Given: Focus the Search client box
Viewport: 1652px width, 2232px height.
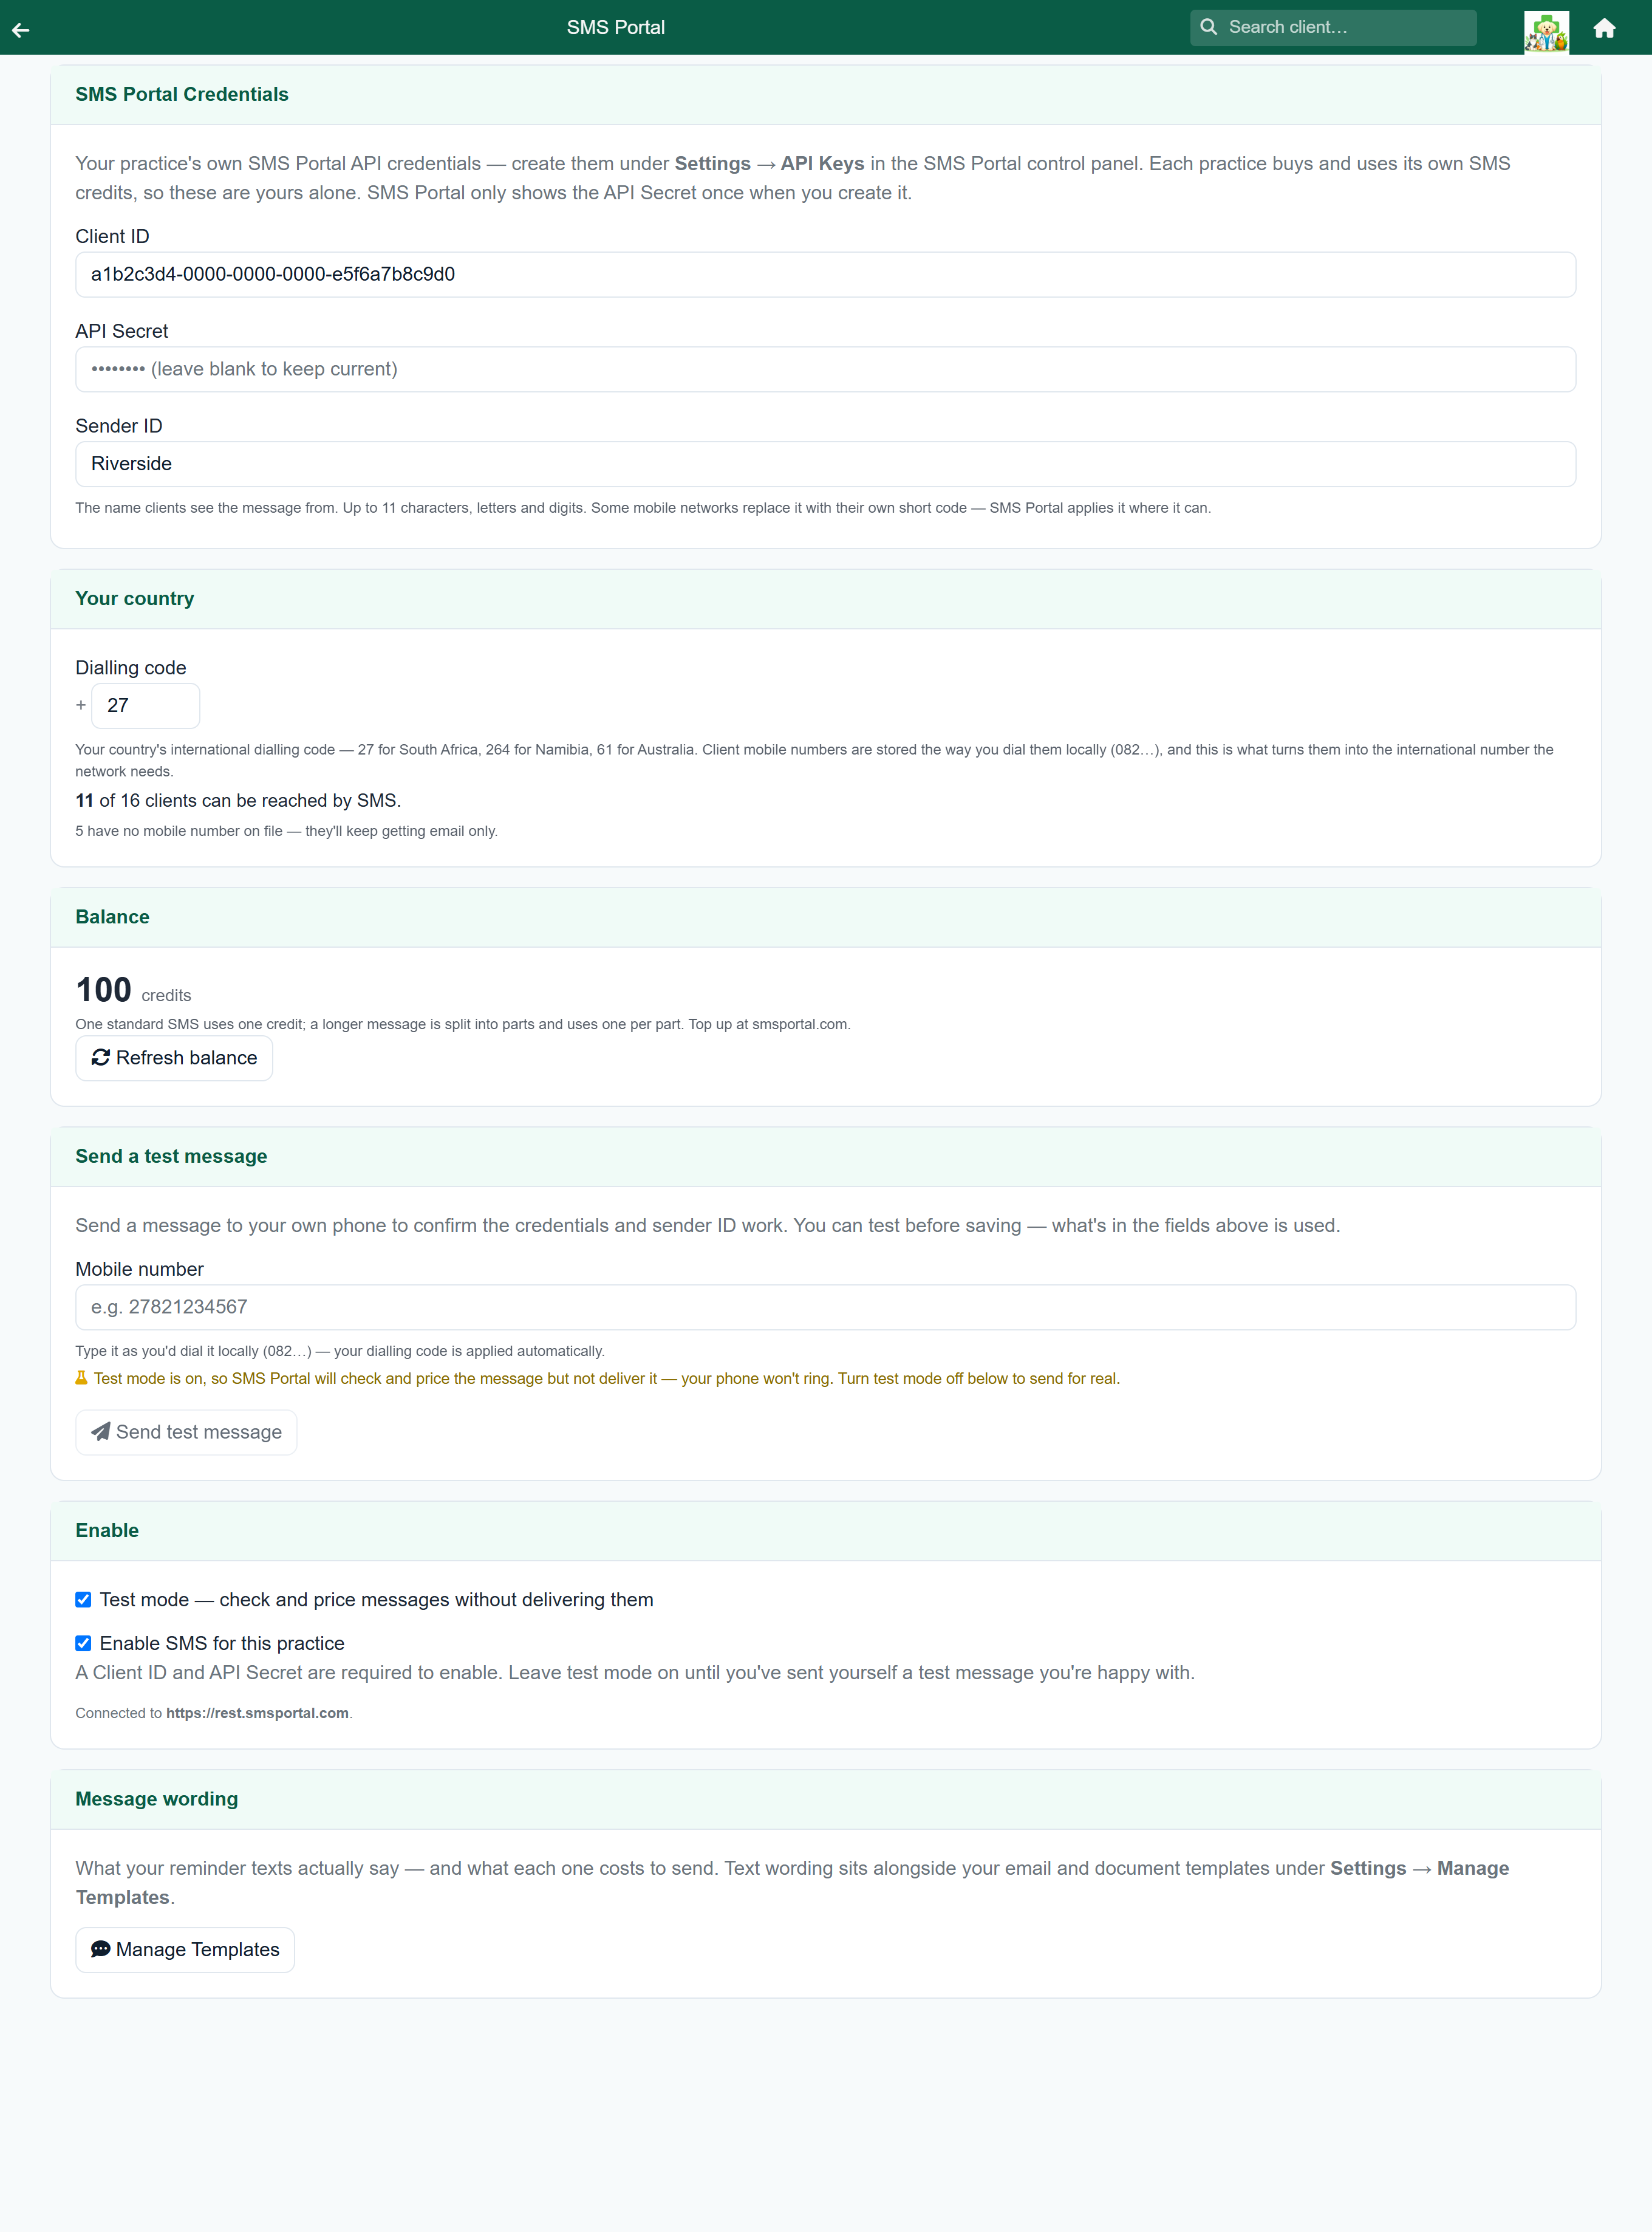Looking at the screenshot, I should tap(1333, 27).
